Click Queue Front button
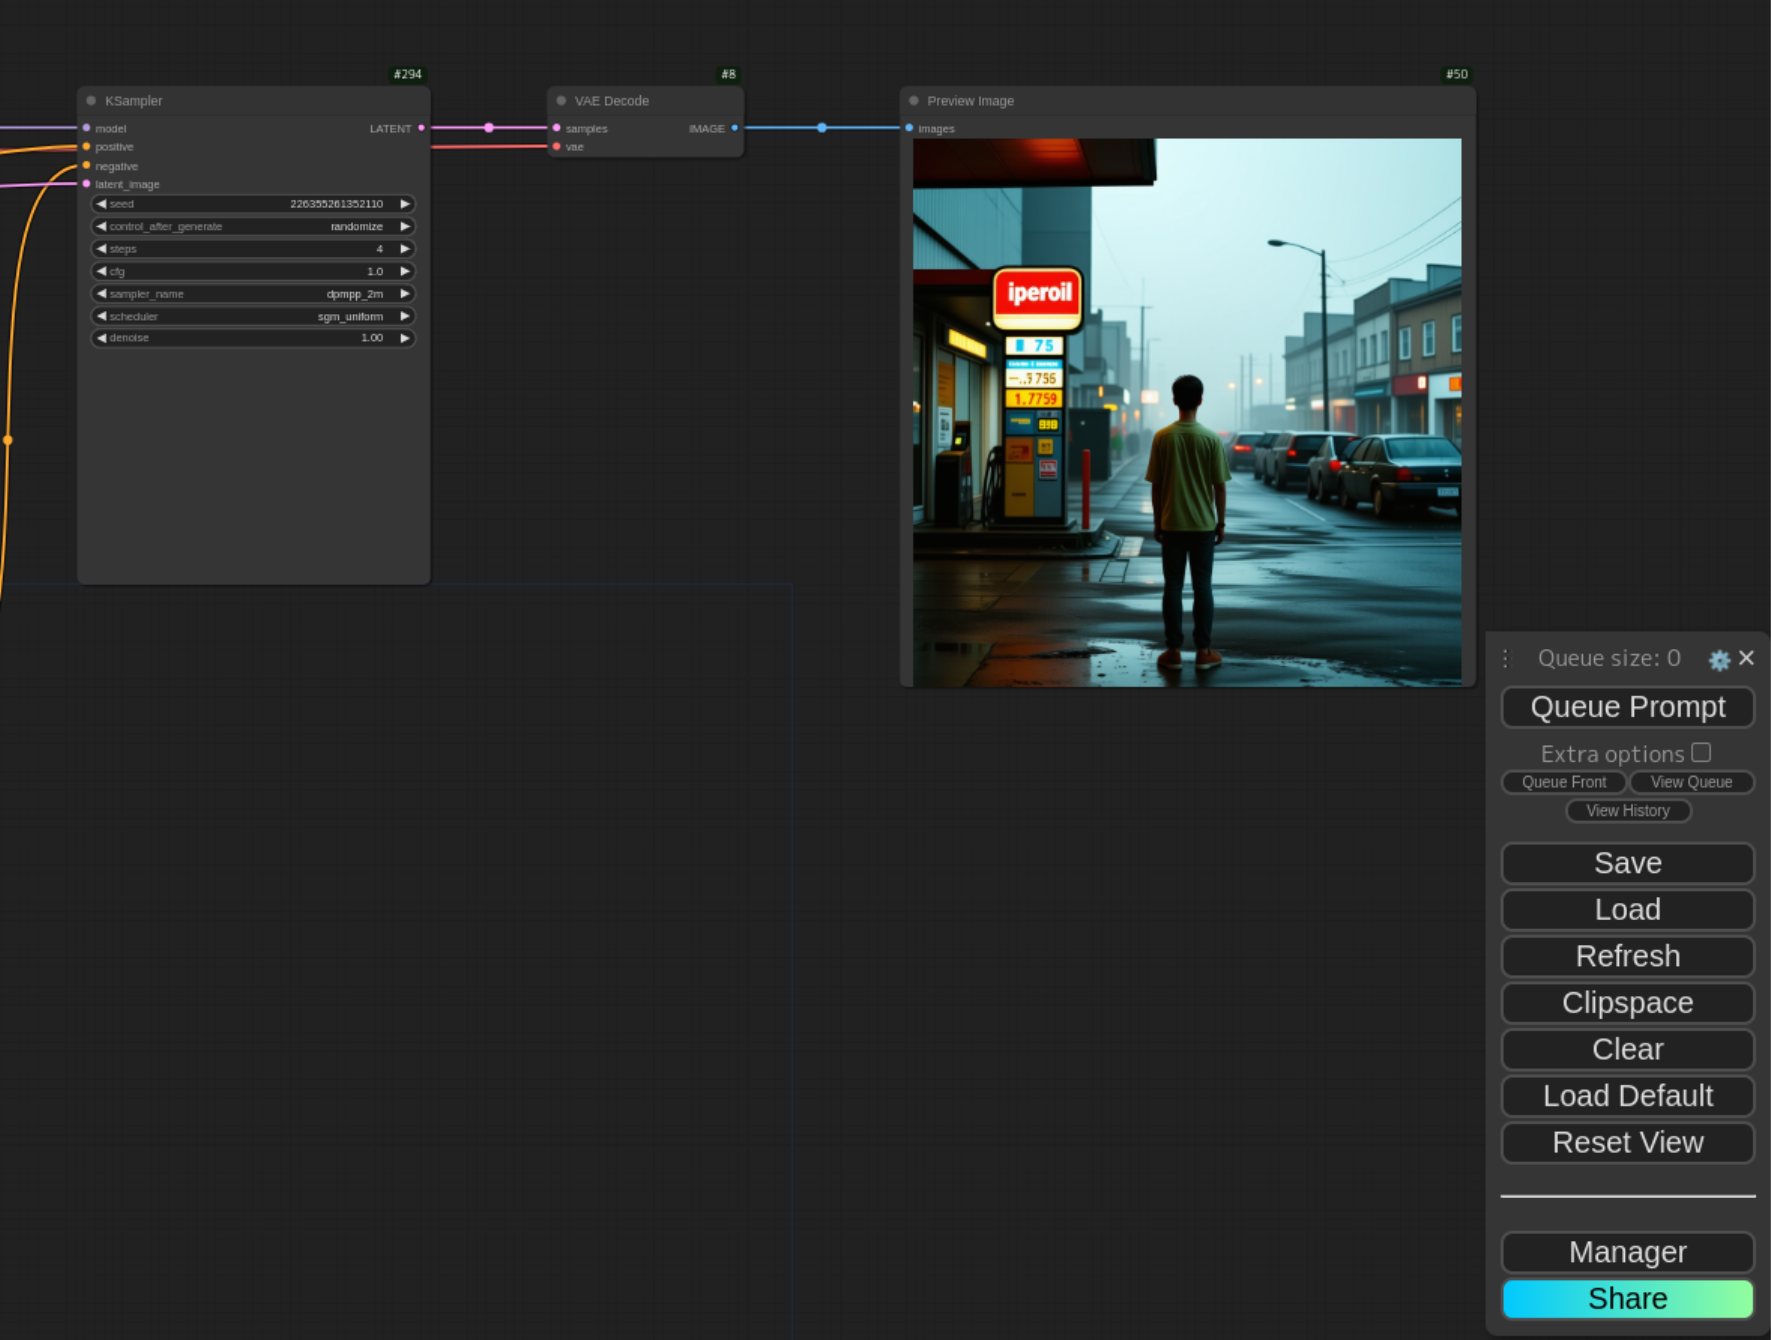Screen dimensions: 1771x1340 [x=1564, y=782]
